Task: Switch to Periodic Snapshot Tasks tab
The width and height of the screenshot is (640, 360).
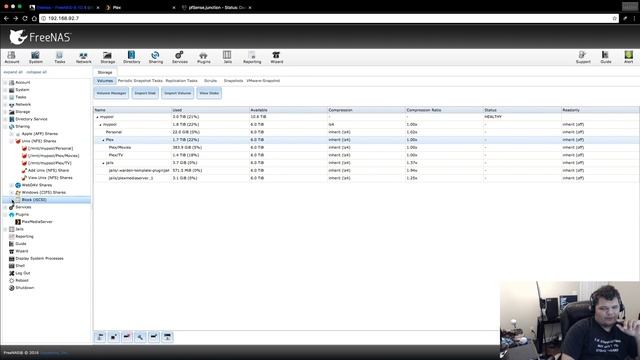Action: pos(140,81)
